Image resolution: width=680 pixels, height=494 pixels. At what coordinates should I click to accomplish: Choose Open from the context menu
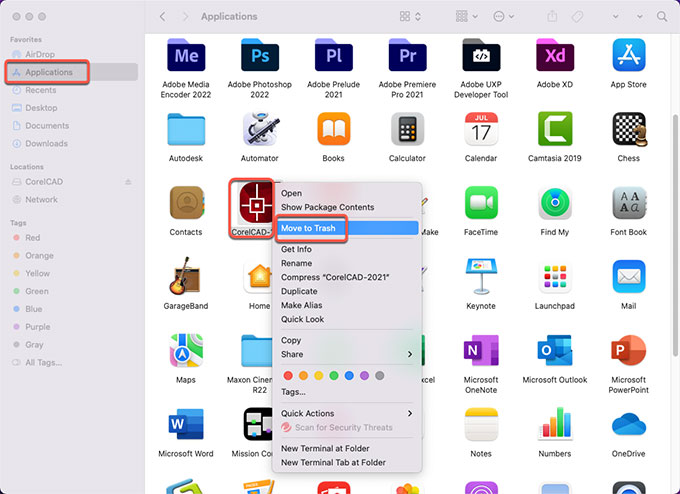[x=347, y=193]
